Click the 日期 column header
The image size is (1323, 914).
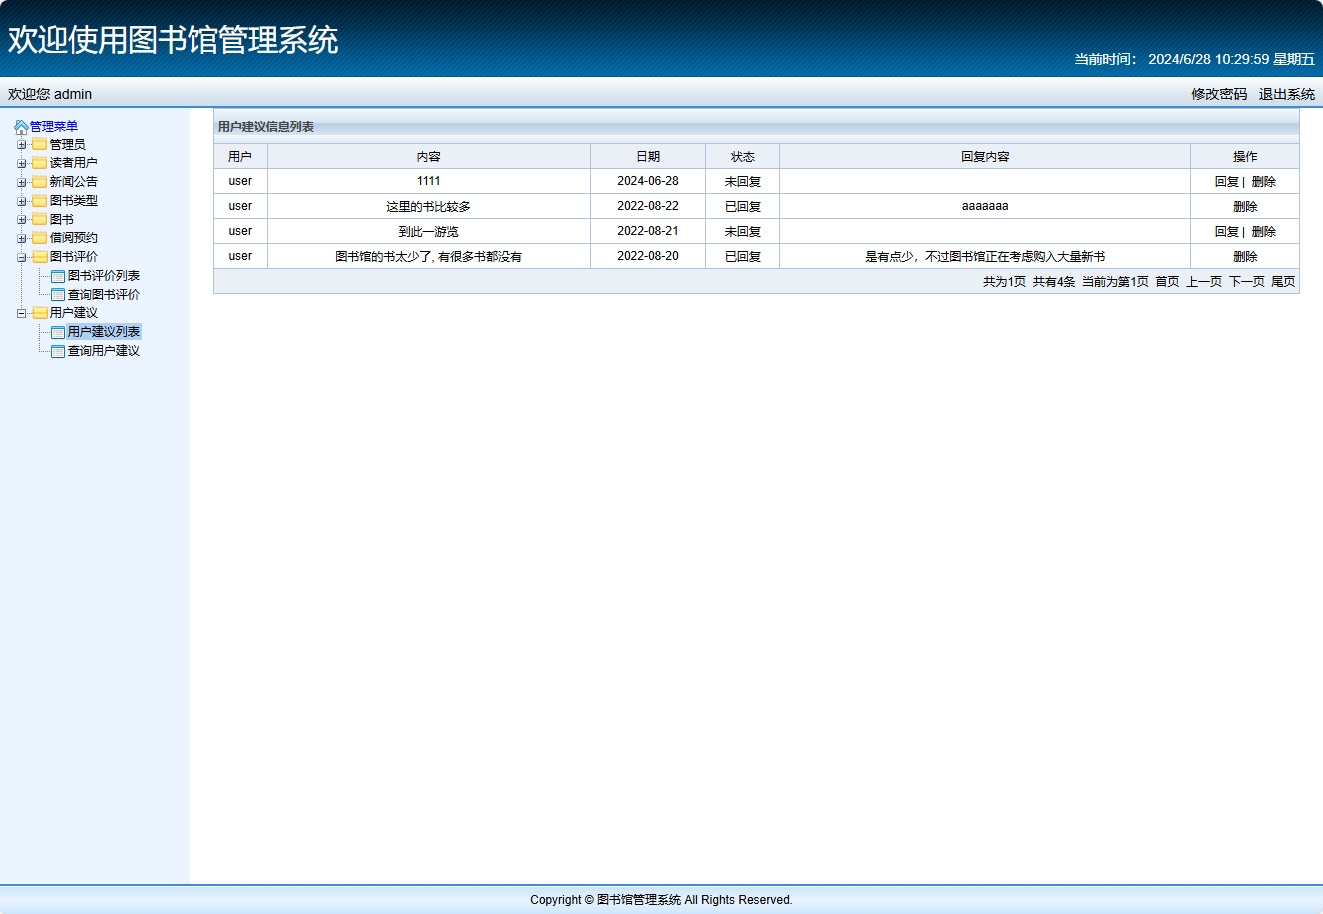click(x=648, y=157)
